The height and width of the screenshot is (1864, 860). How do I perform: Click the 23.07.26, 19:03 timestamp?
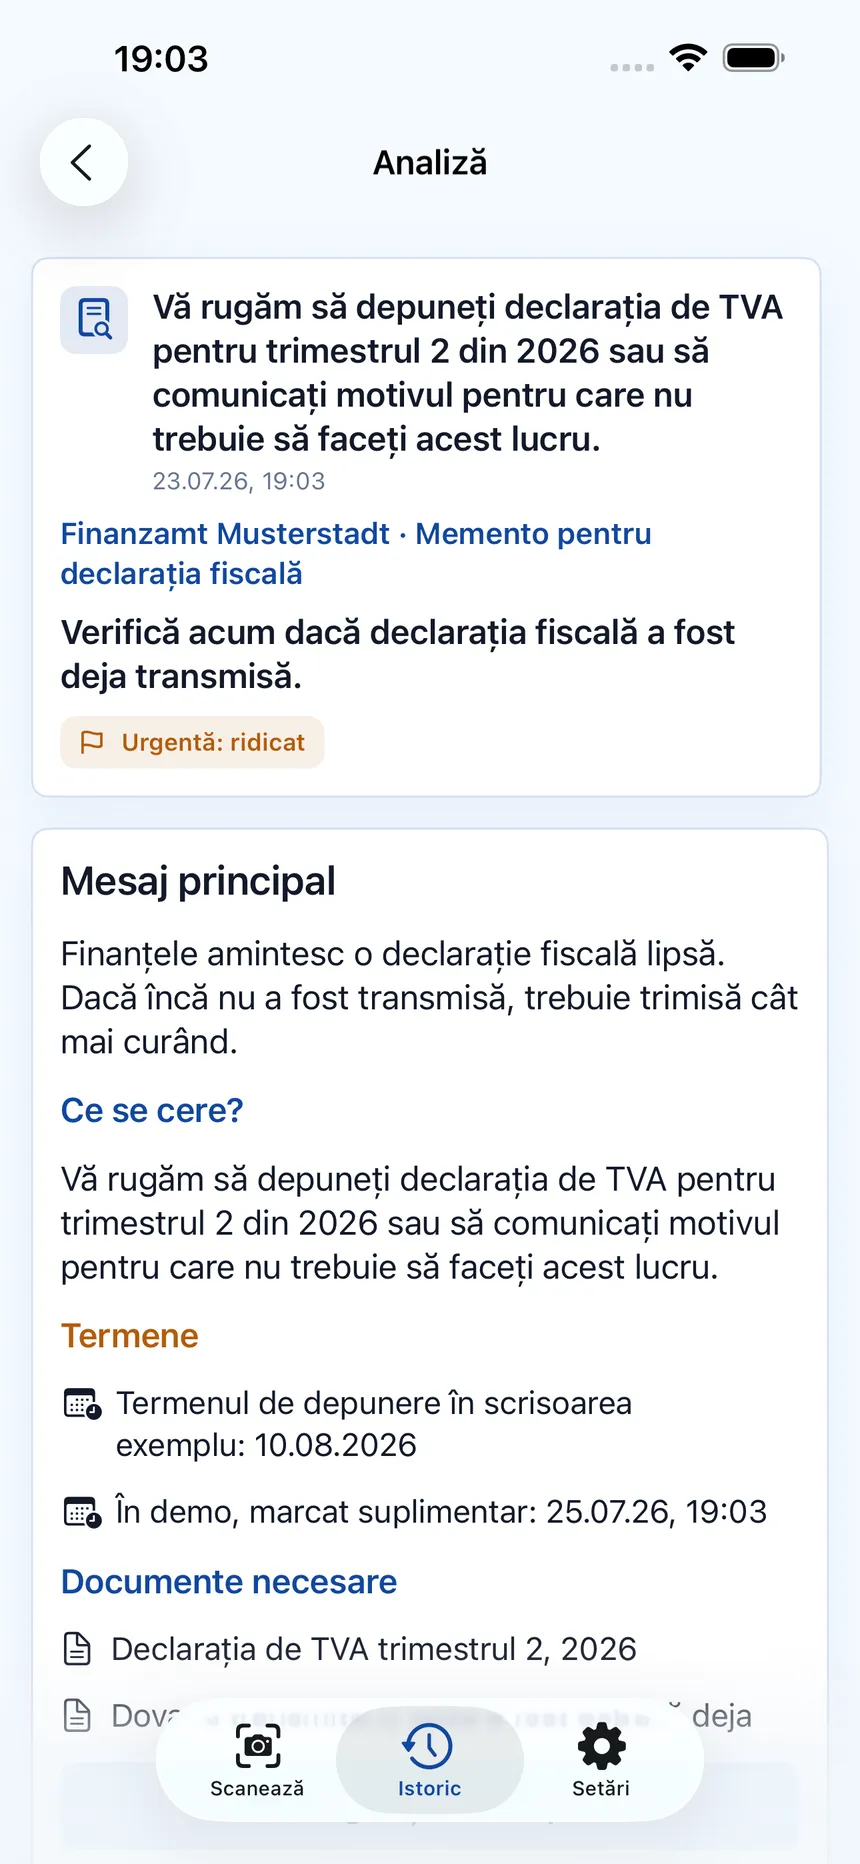coord(239,481)
